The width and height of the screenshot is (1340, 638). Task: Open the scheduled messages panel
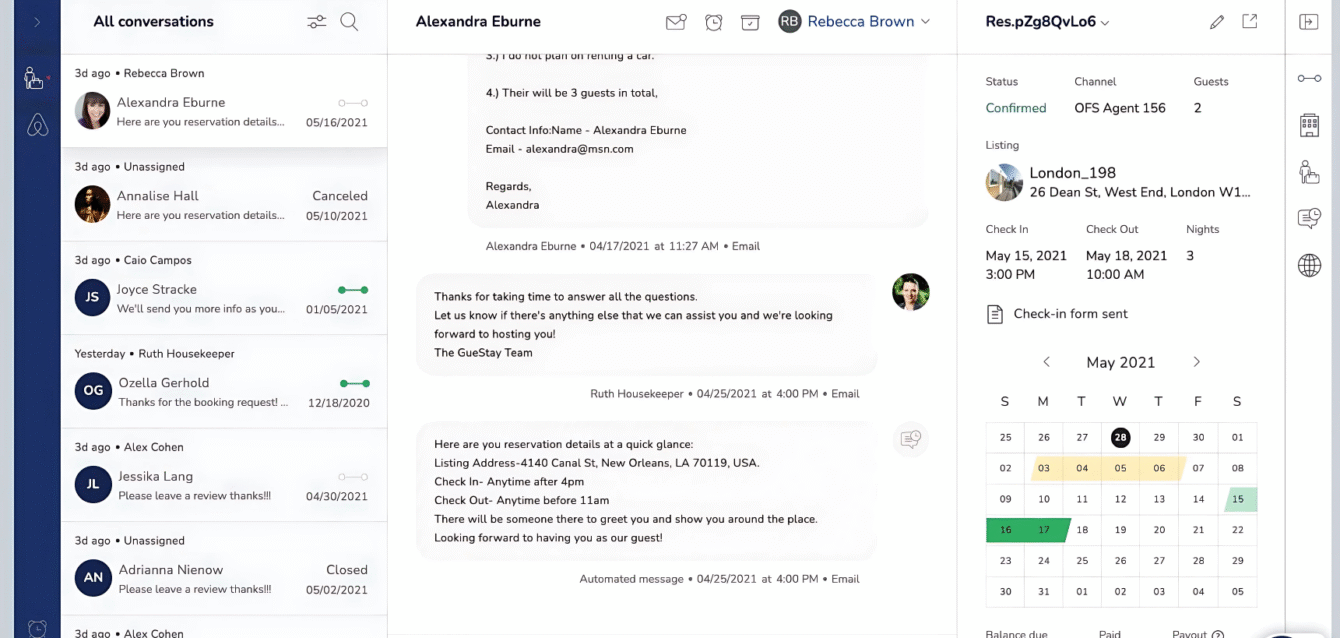pos(1308,217)
